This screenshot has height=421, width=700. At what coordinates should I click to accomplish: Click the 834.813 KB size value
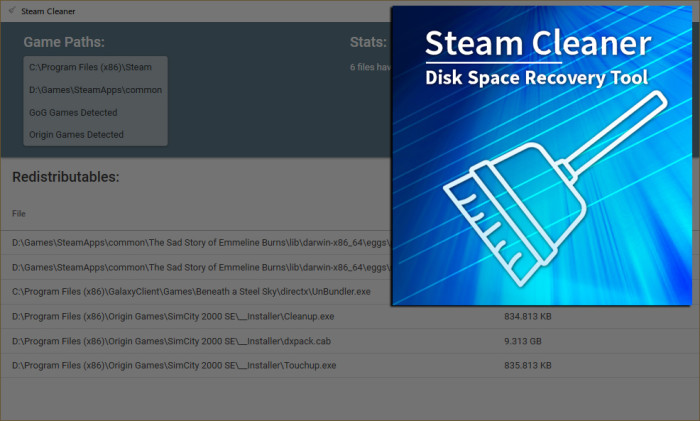pos(528,317)
